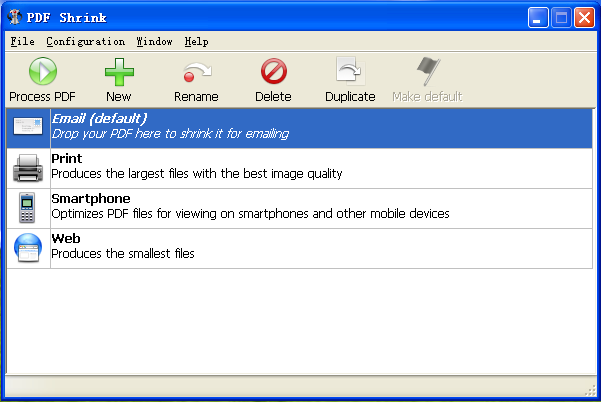Close the PDF Shrink window
Image resolution: width=601 pixels, height=402 pixels.
click(584, 18)
